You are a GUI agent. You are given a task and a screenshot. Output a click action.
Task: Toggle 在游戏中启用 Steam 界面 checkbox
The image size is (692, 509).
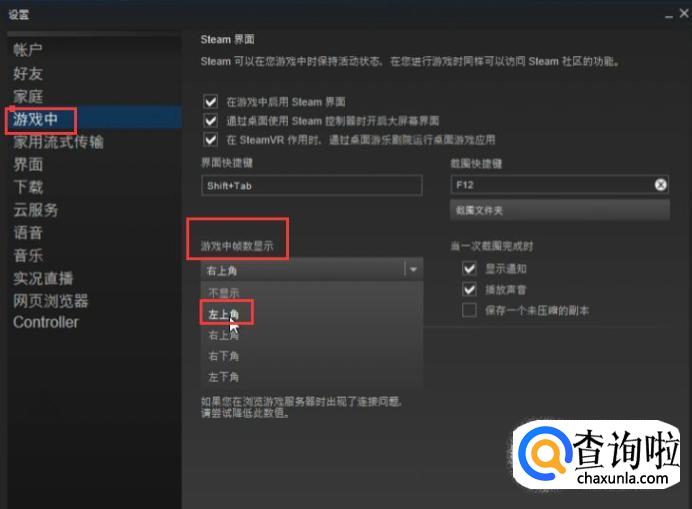click(211, 102)
